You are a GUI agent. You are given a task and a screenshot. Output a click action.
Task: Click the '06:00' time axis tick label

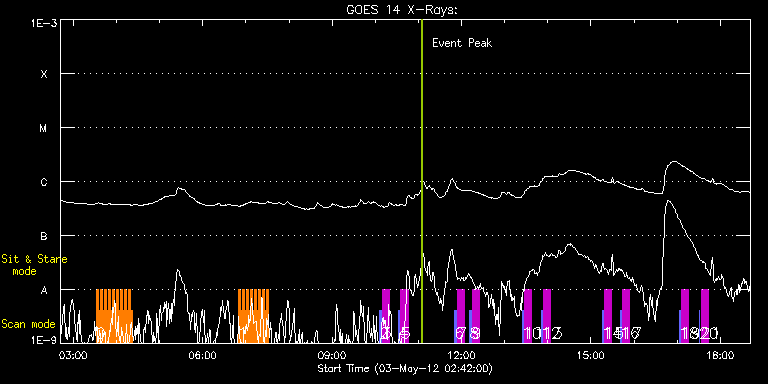[x=202, y=355]
